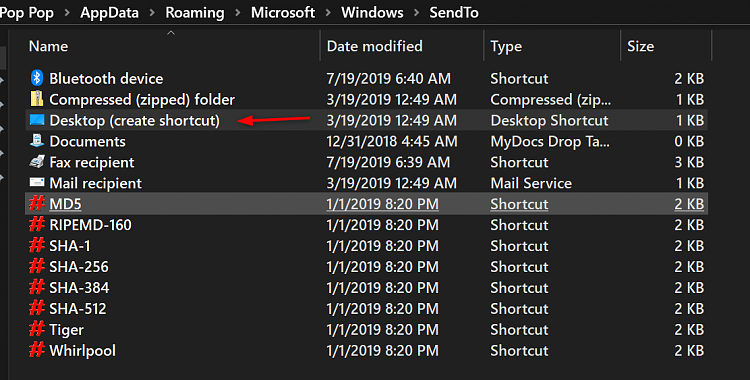Select the Desktop (create shortcut) icon
This screenshot has width=750, height=380.
point(37,120)
